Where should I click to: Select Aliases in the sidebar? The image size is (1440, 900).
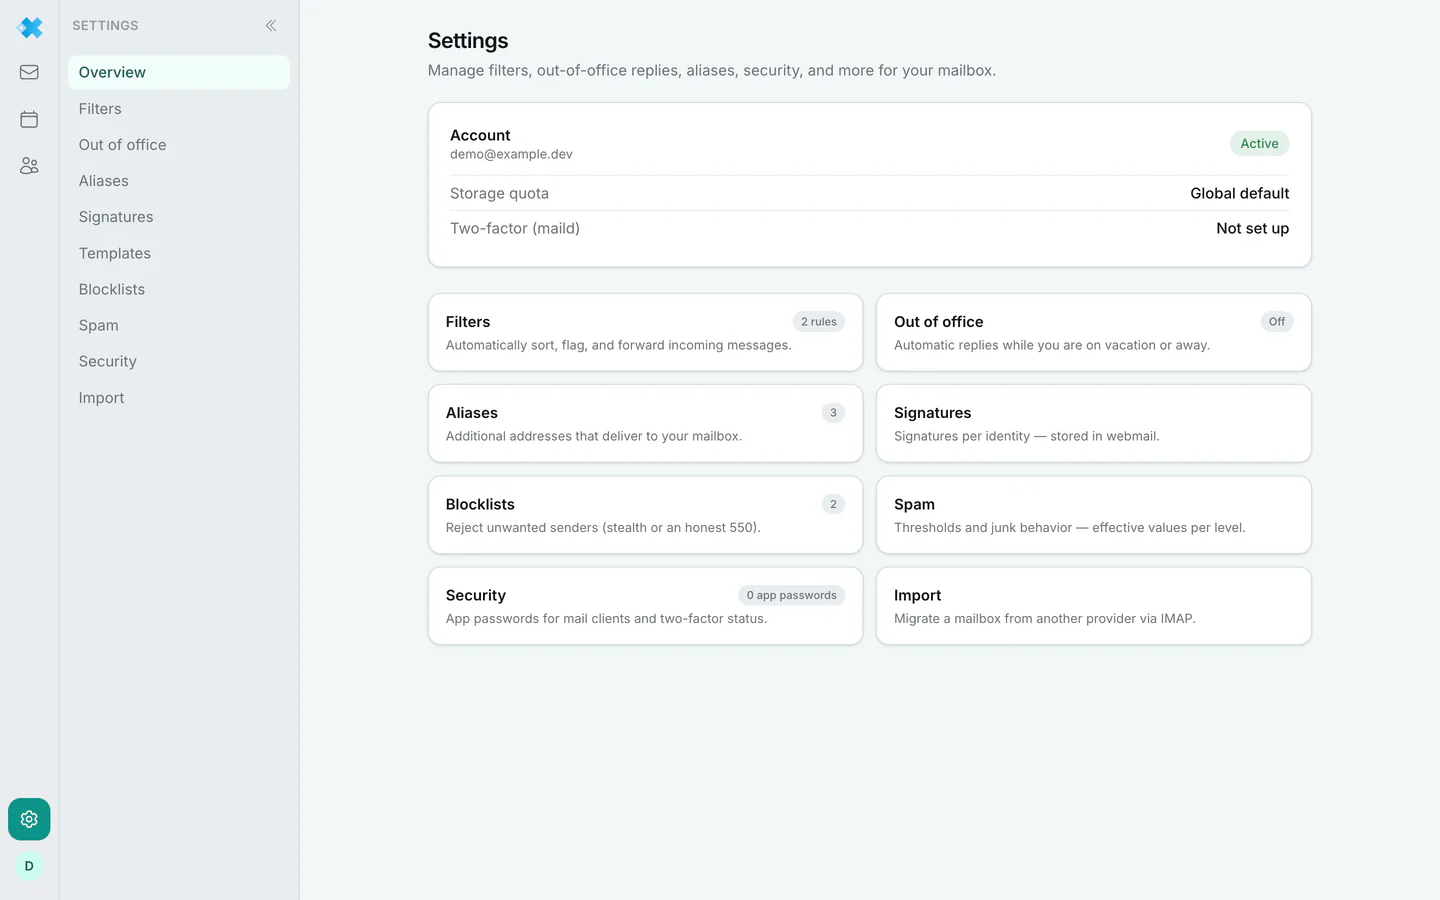coord(179,181)
